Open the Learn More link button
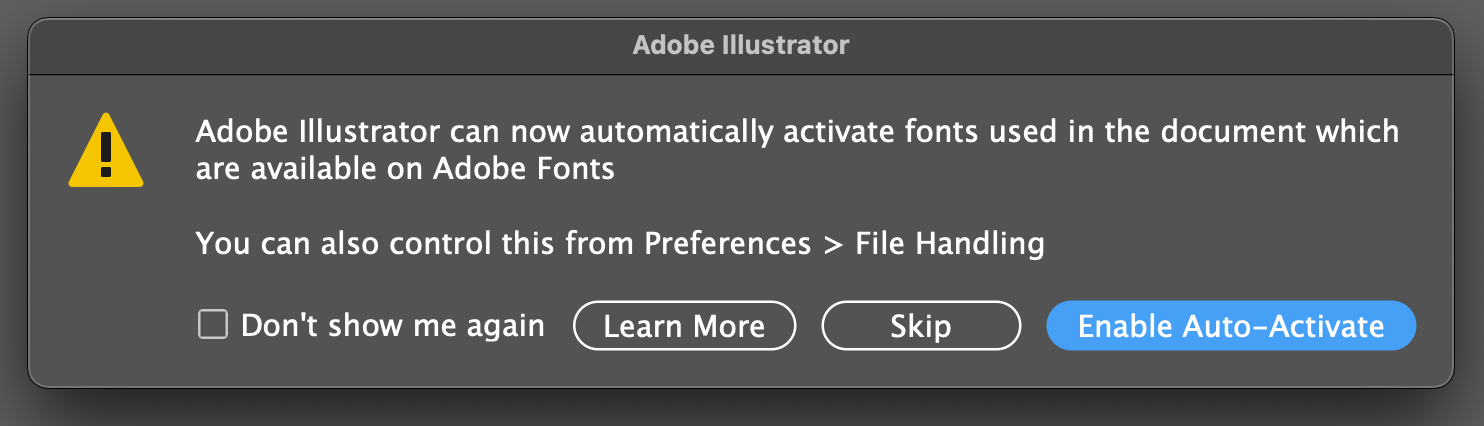1484x426 pixels. pyautogui.click(x=685, y=326)
